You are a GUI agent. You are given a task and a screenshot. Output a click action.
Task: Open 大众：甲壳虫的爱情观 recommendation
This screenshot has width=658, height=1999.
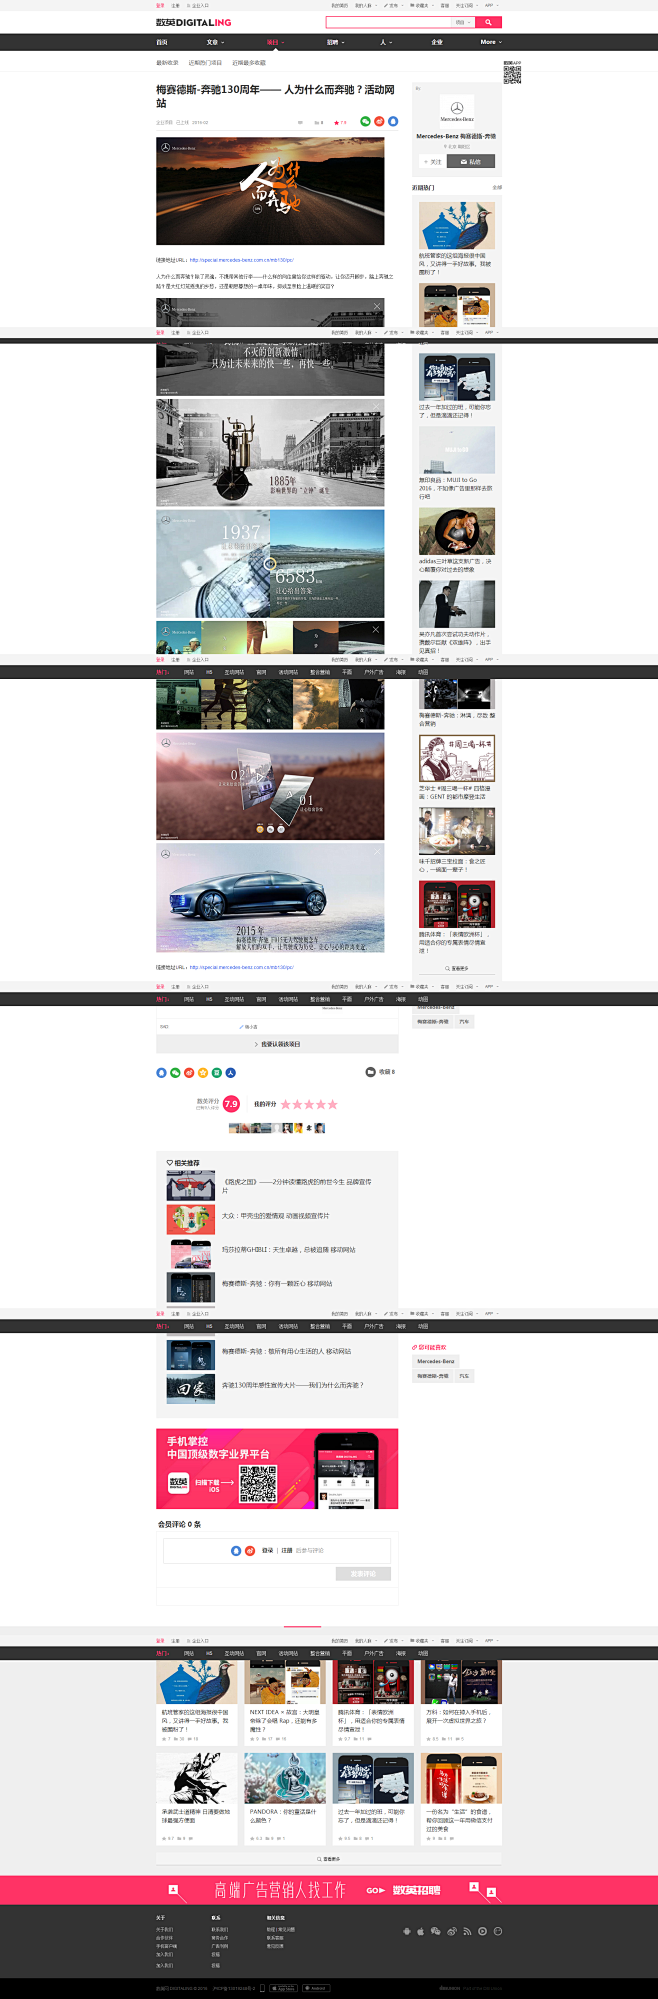click(275, 1216)
